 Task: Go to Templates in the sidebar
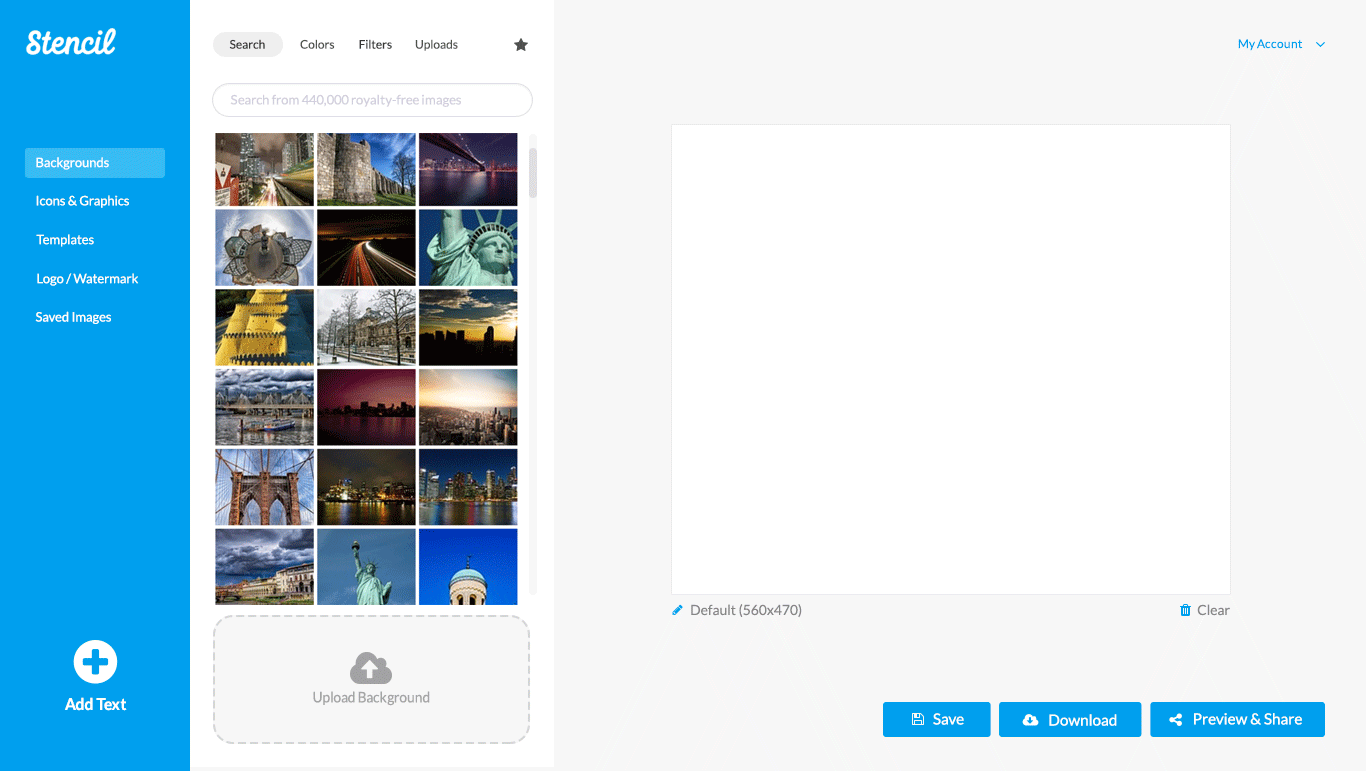[65, 240]
